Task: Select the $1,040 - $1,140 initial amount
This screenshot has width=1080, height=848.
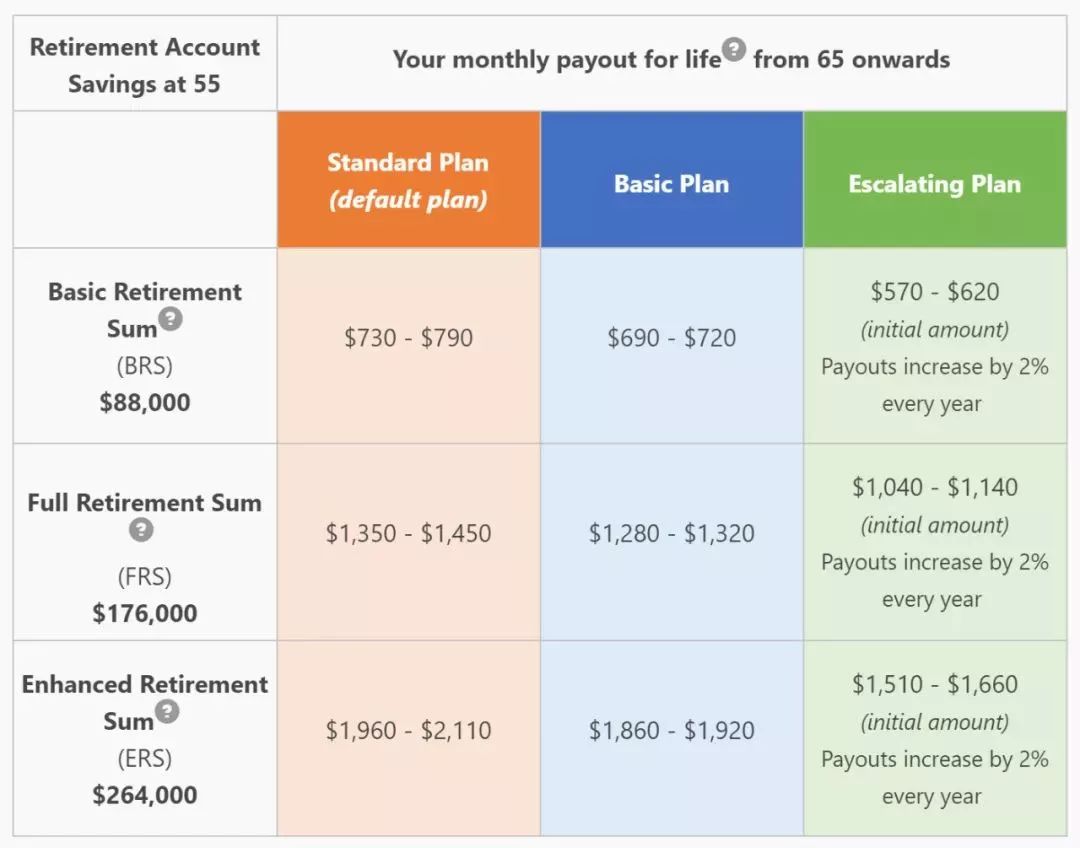Action: (x=934, y=487)
